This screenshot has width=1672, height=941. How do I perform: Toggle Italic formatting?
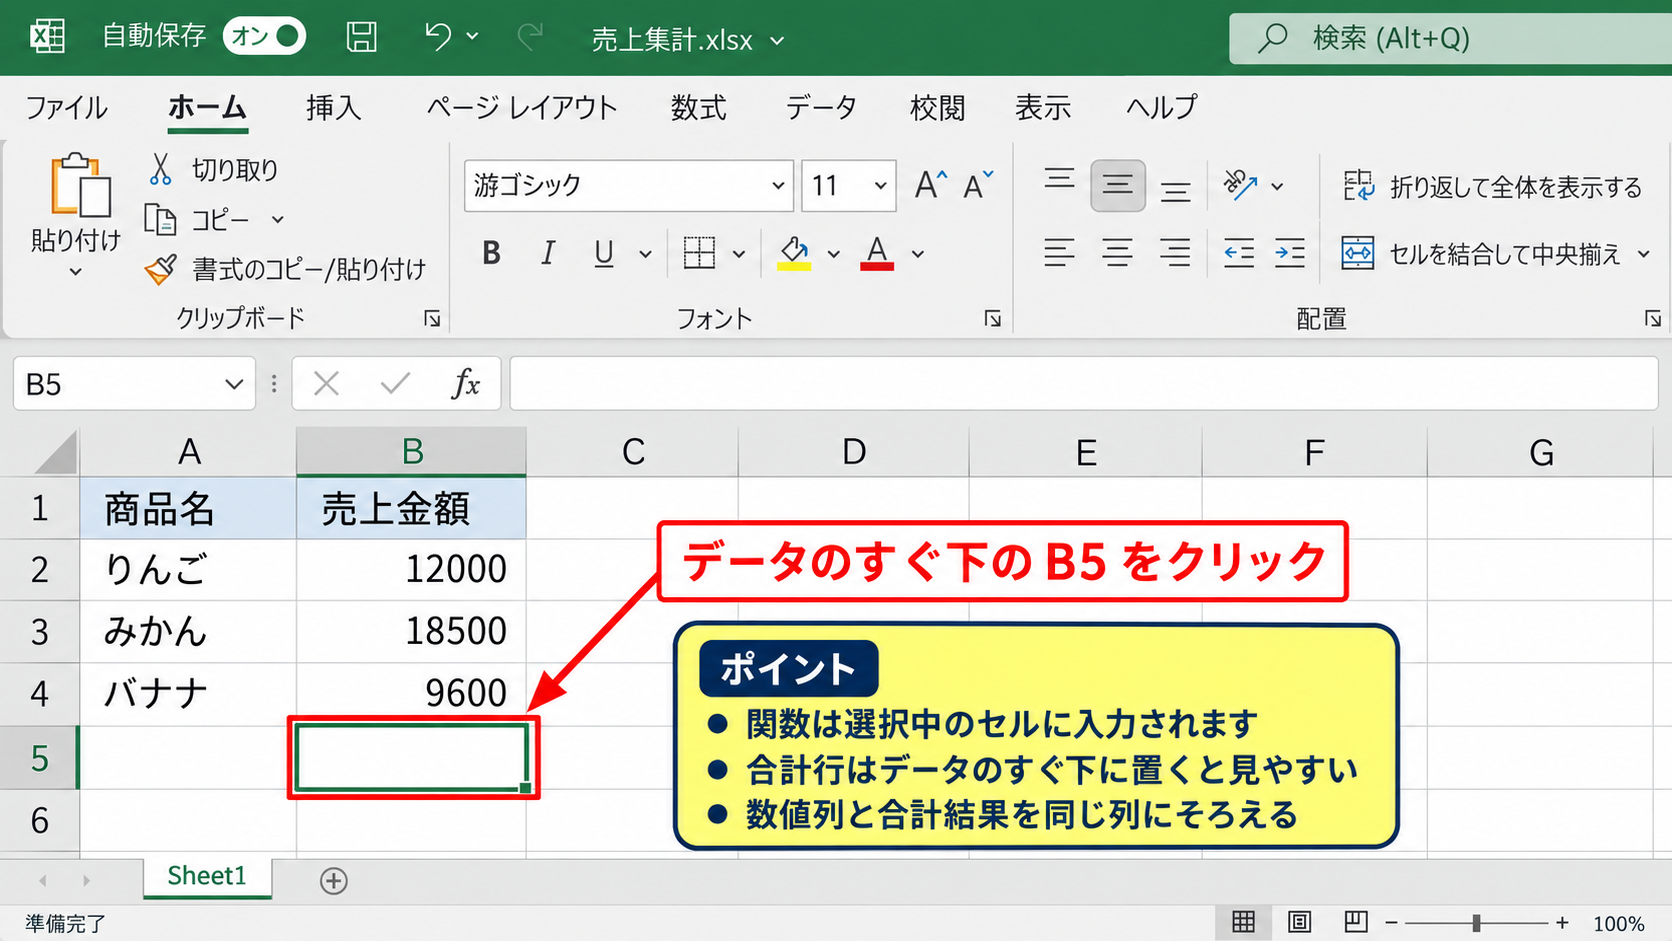(547, 253)
